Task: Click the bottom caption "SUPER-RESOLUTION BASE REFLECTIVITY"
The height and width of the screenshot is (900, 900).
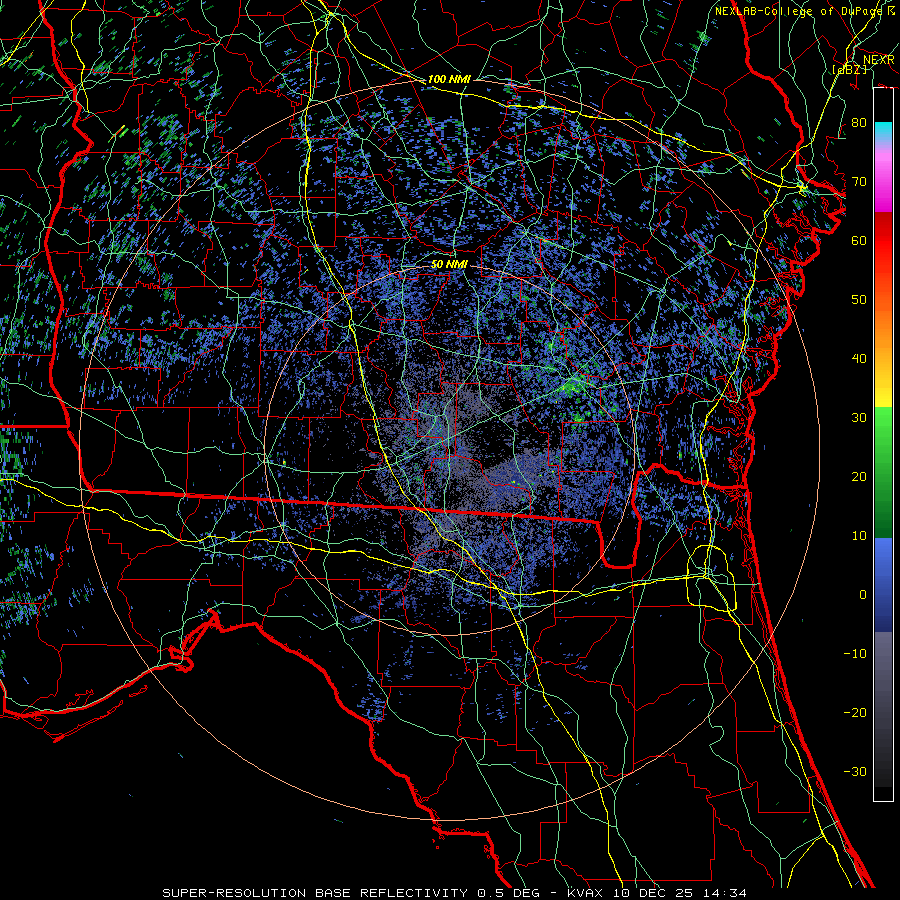Action: 315,893
